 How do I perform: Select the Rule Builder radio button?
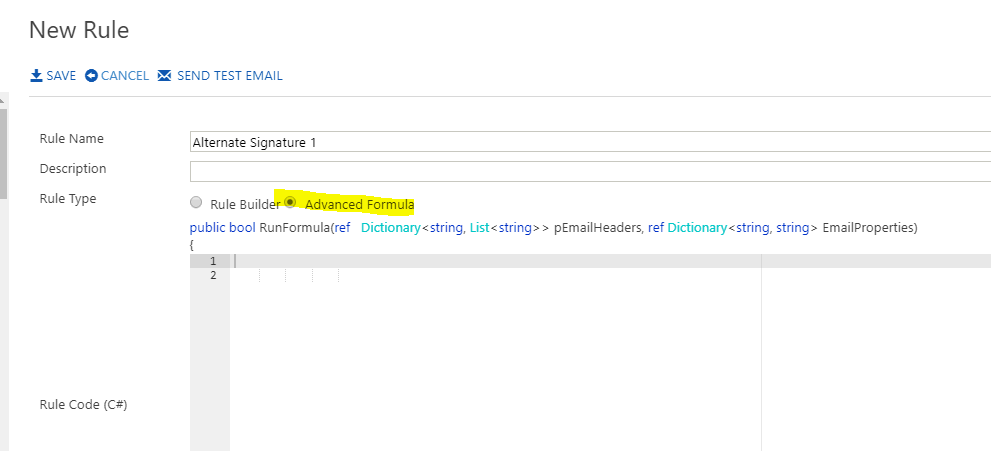point(197,203)
